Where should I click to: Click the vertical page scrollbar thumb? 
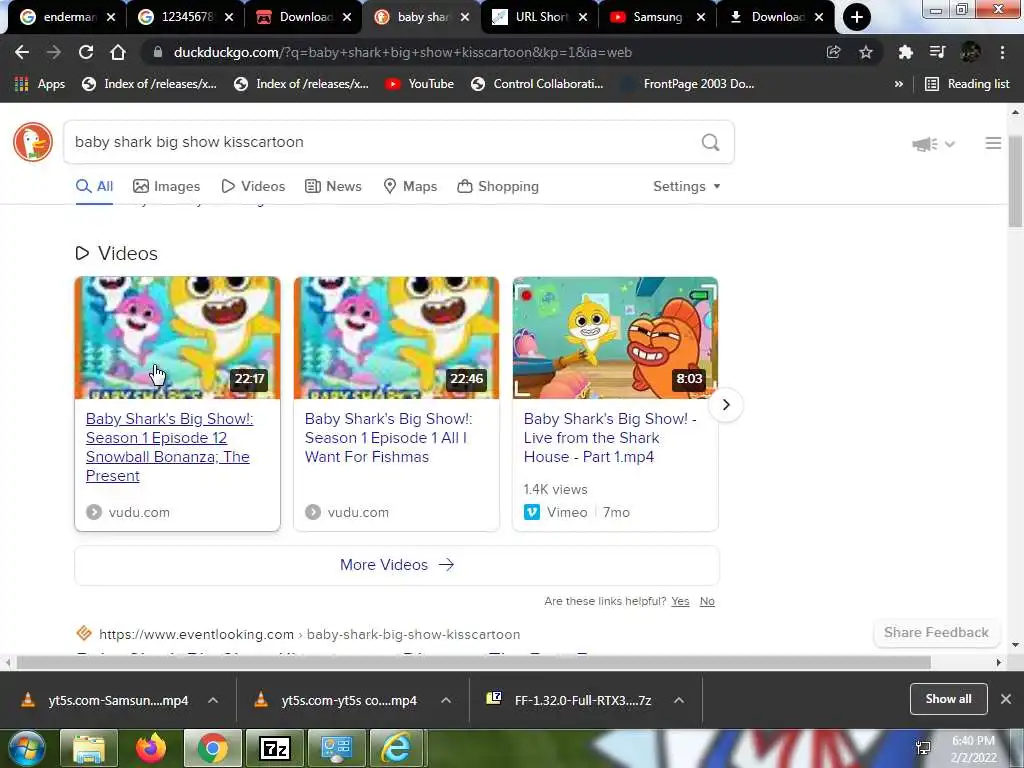coord(1016,182)
